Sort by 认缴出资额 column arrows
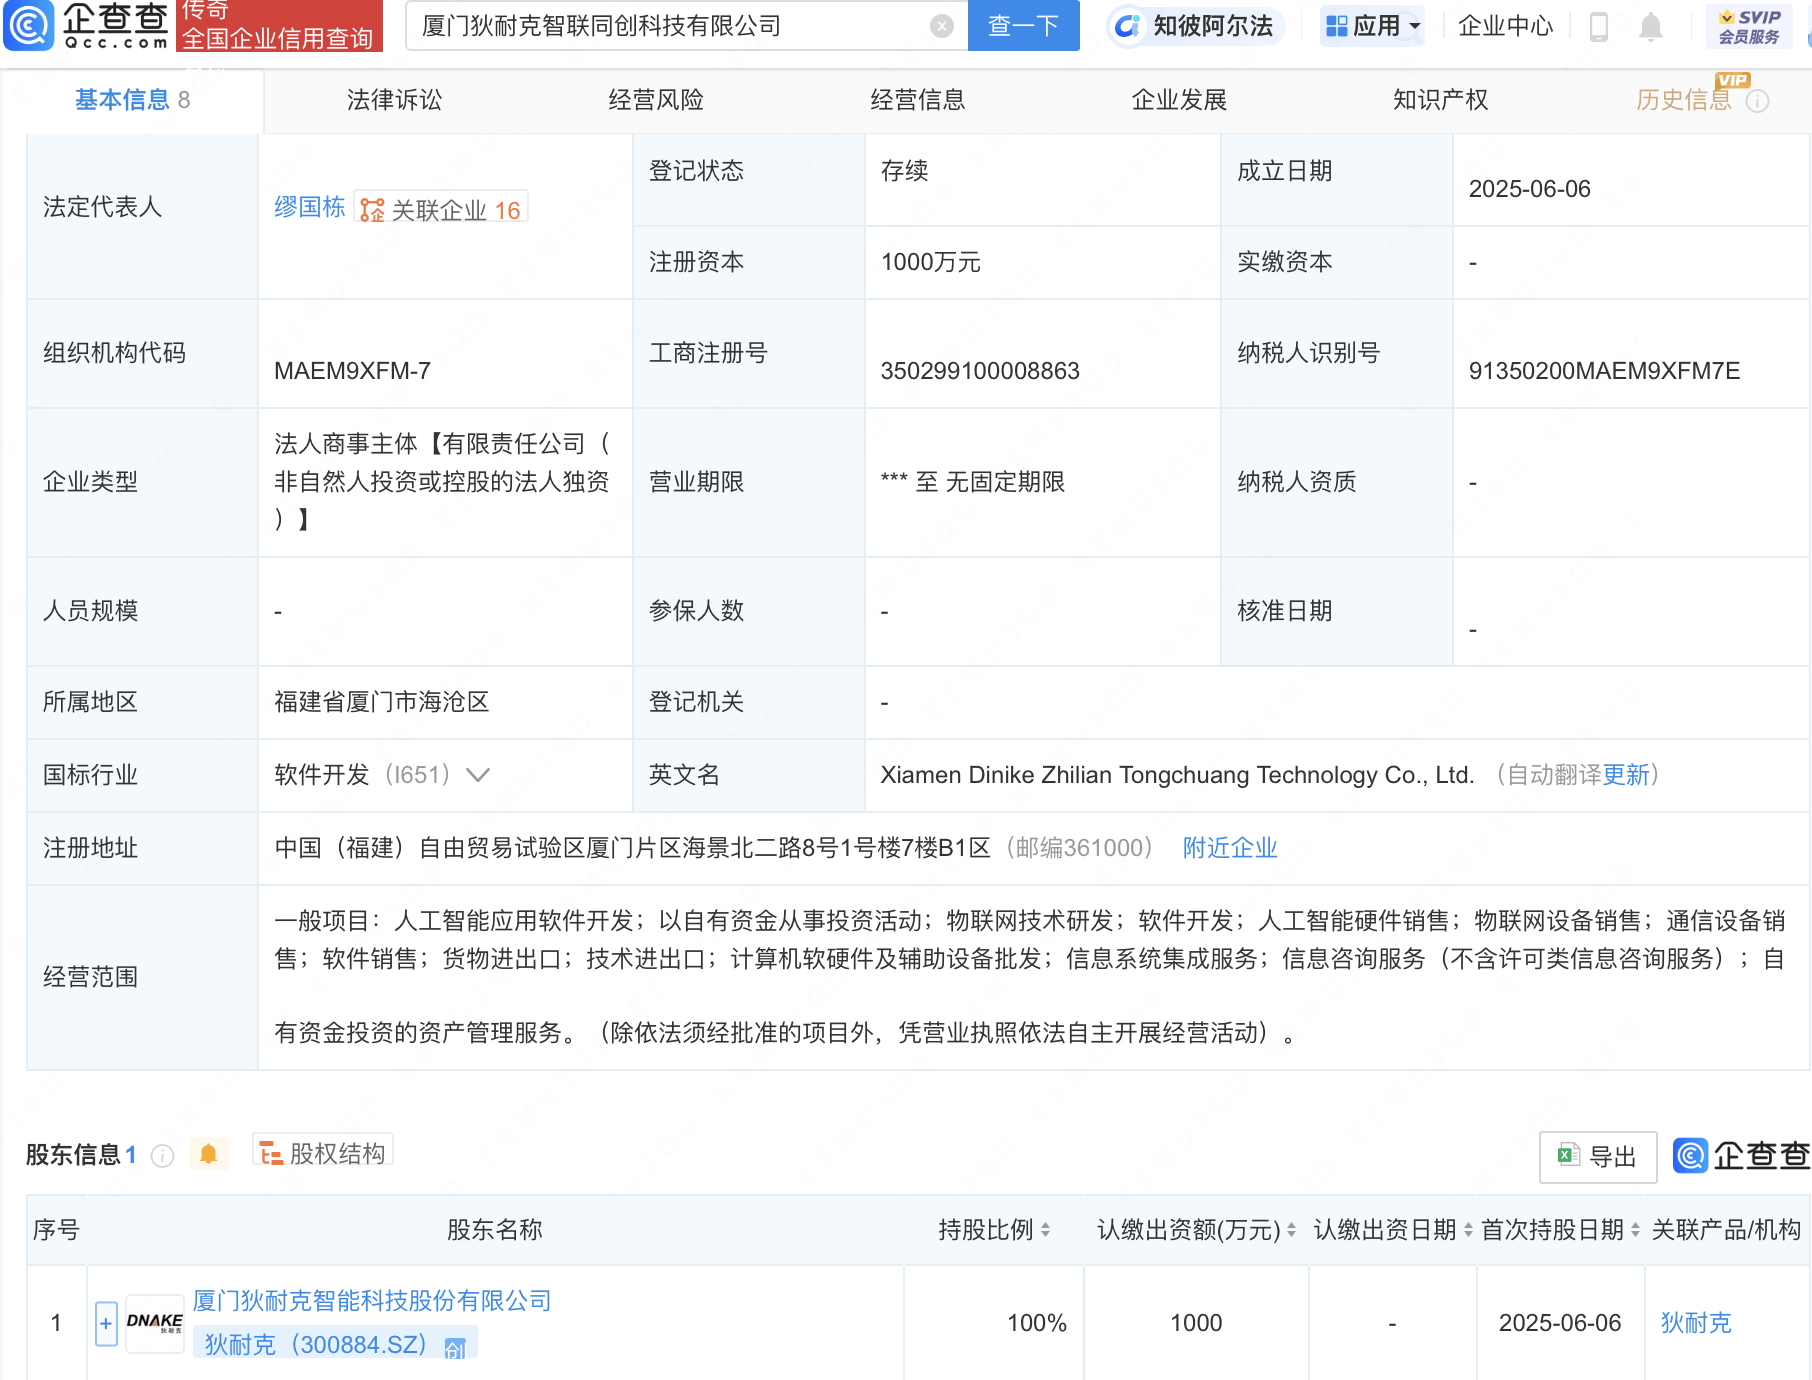Image resolution: width=1812 pixels, height=1380 pixels. 1291,1230
